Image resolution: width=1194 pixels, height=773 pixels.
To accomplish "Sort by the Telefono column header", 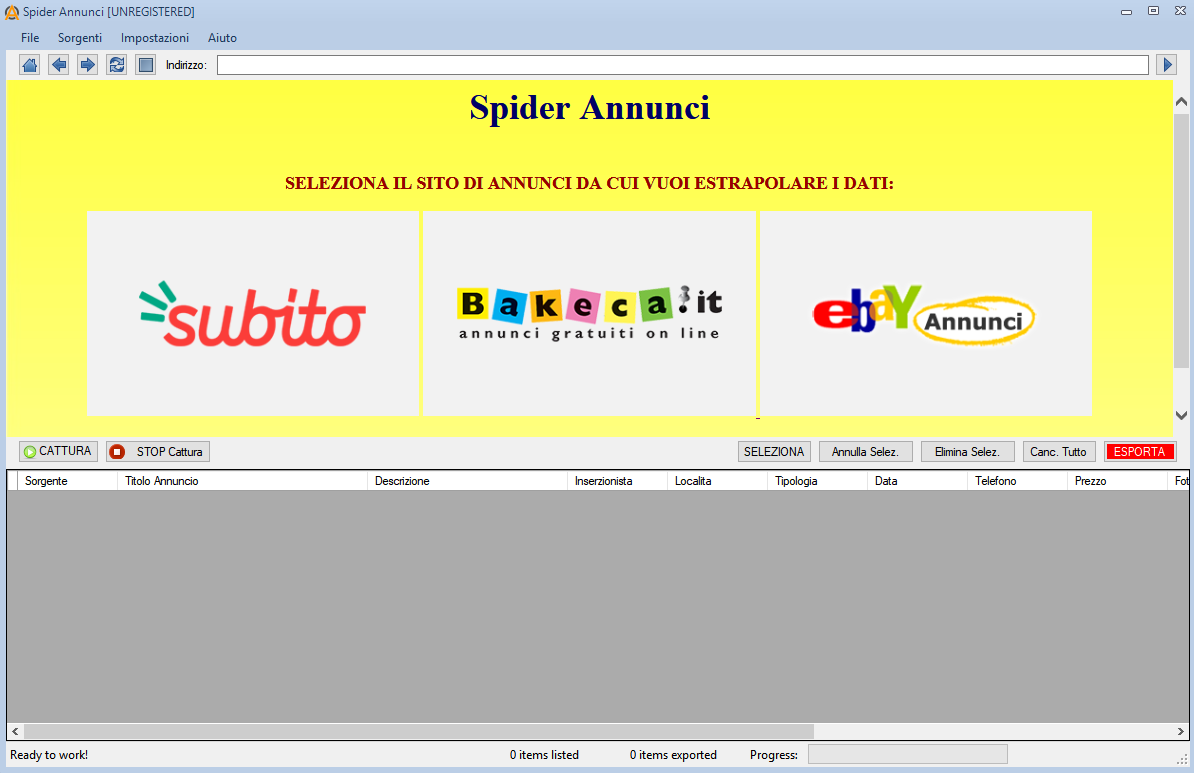I will pyautogui.click(x=1017, y=481).
